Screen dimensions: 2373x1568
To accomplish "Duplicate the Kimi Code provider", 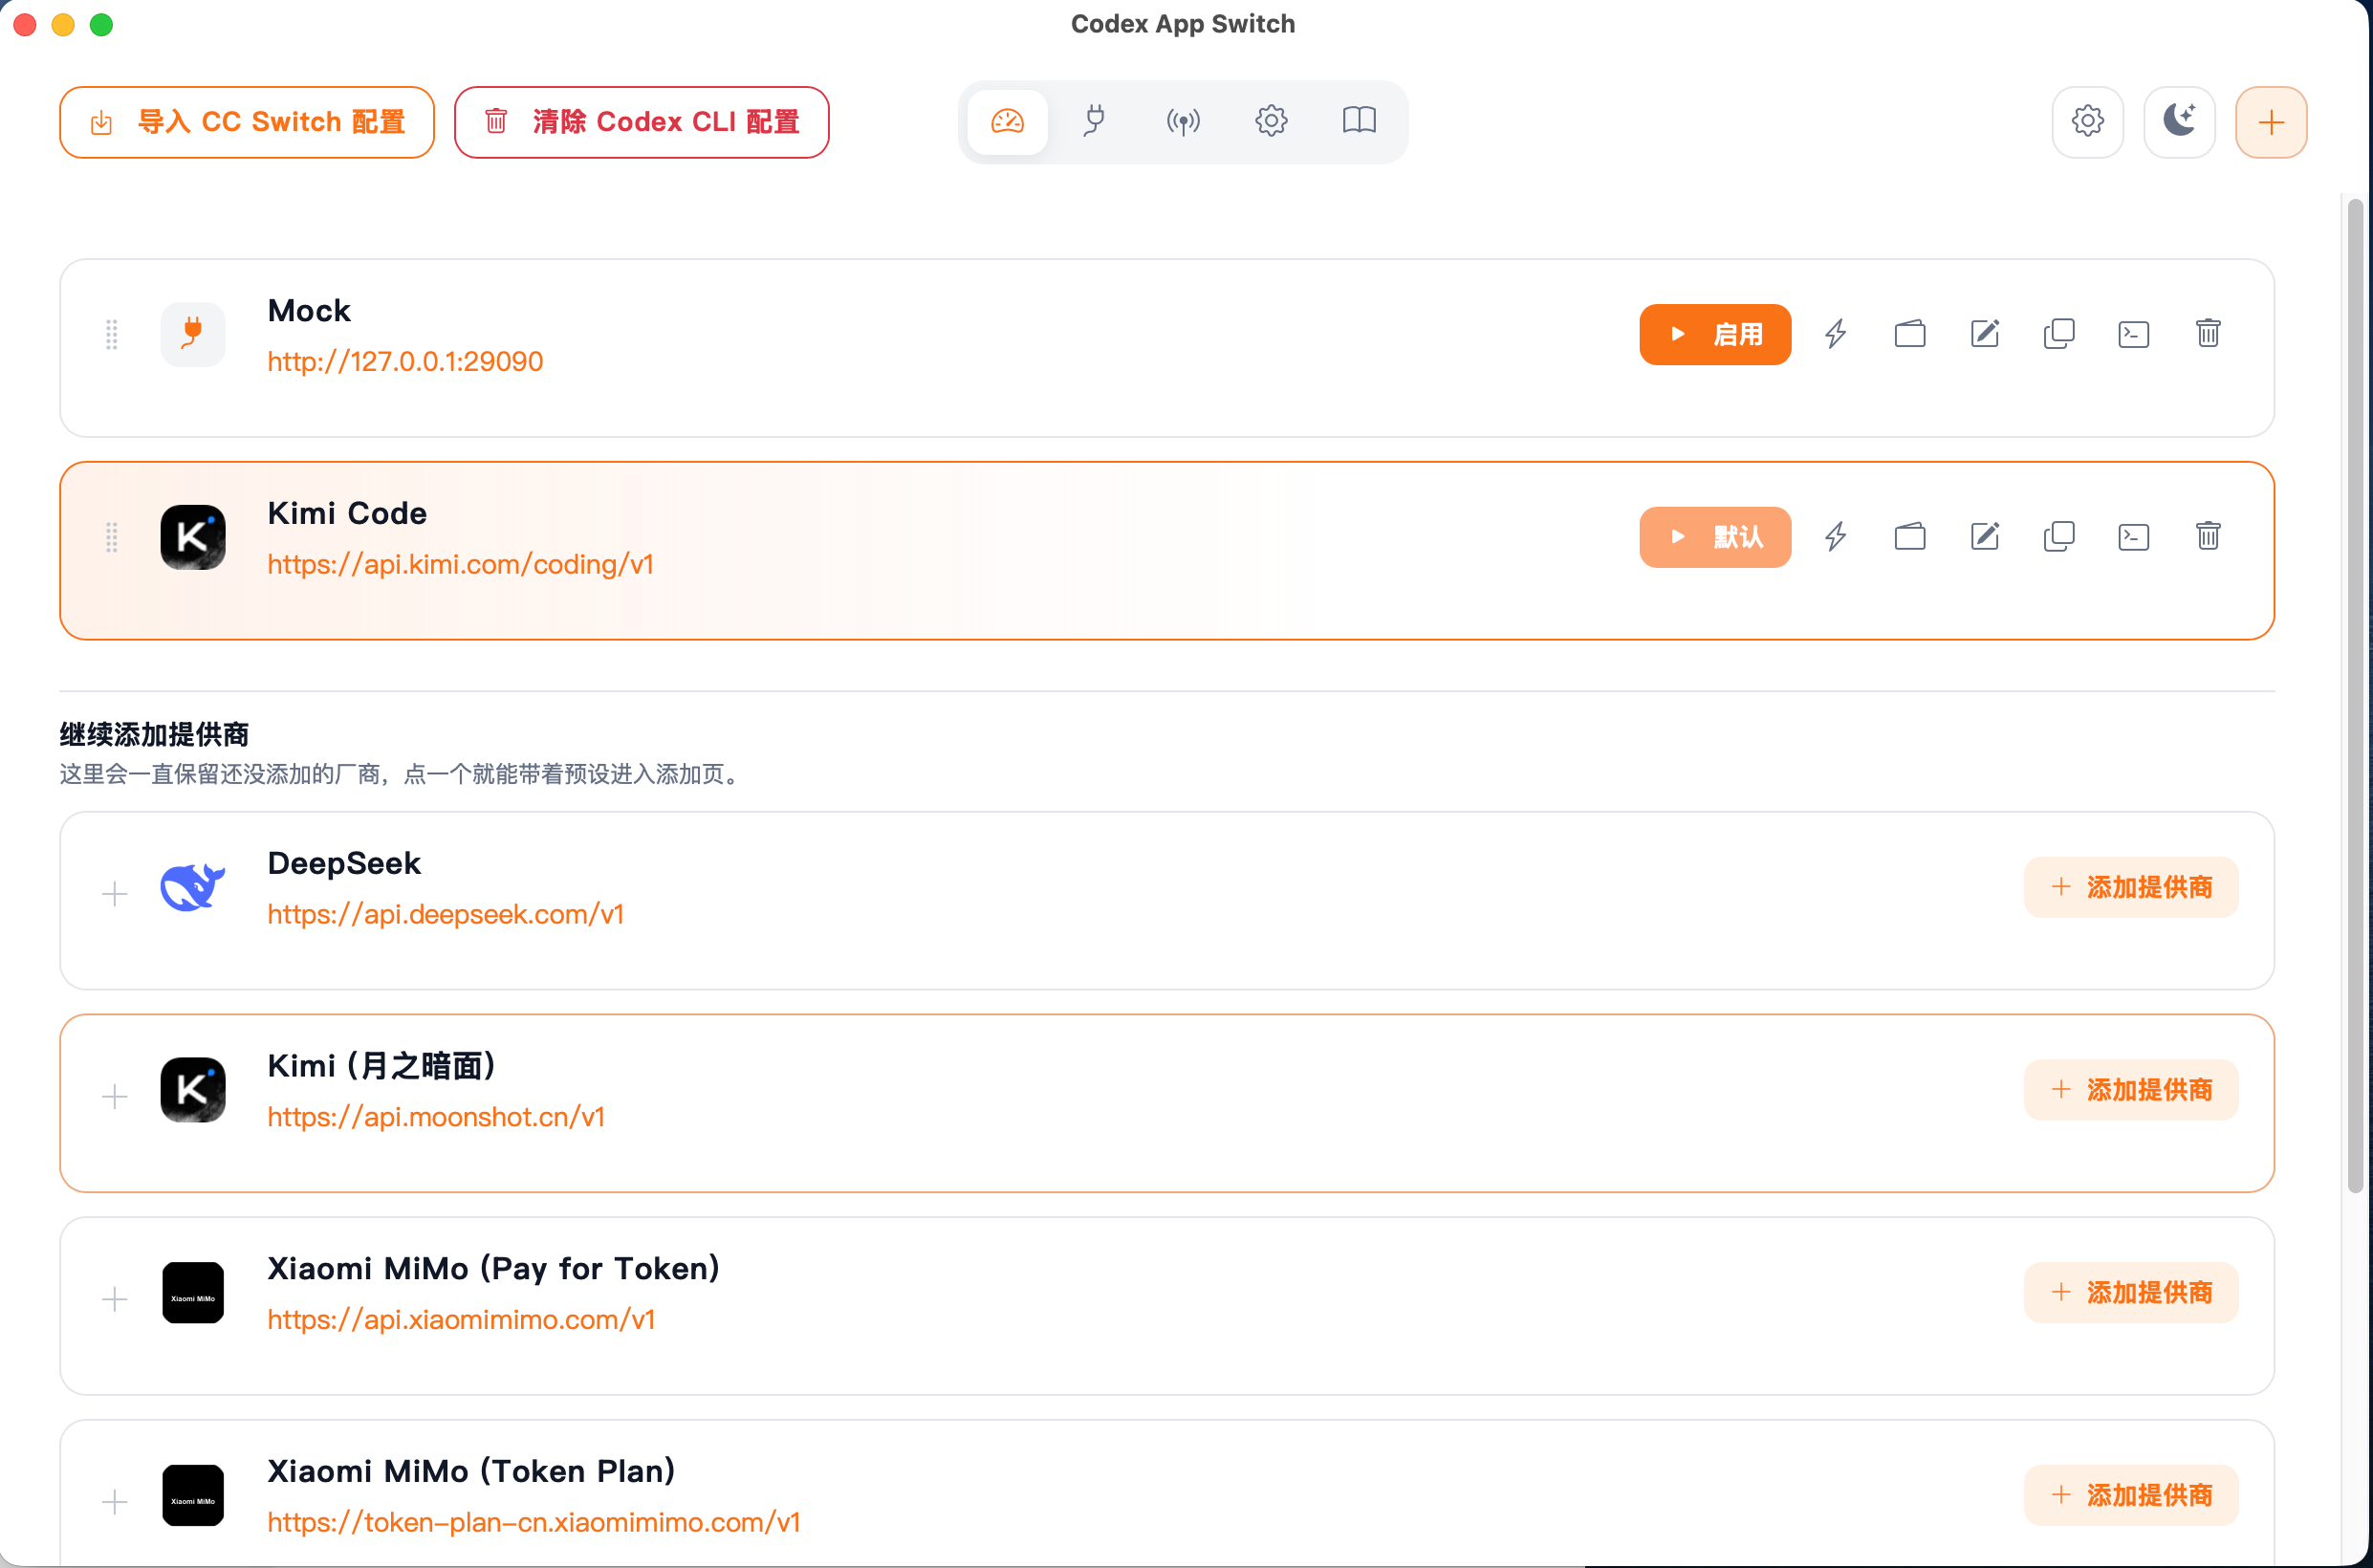I will point(2059,537).
